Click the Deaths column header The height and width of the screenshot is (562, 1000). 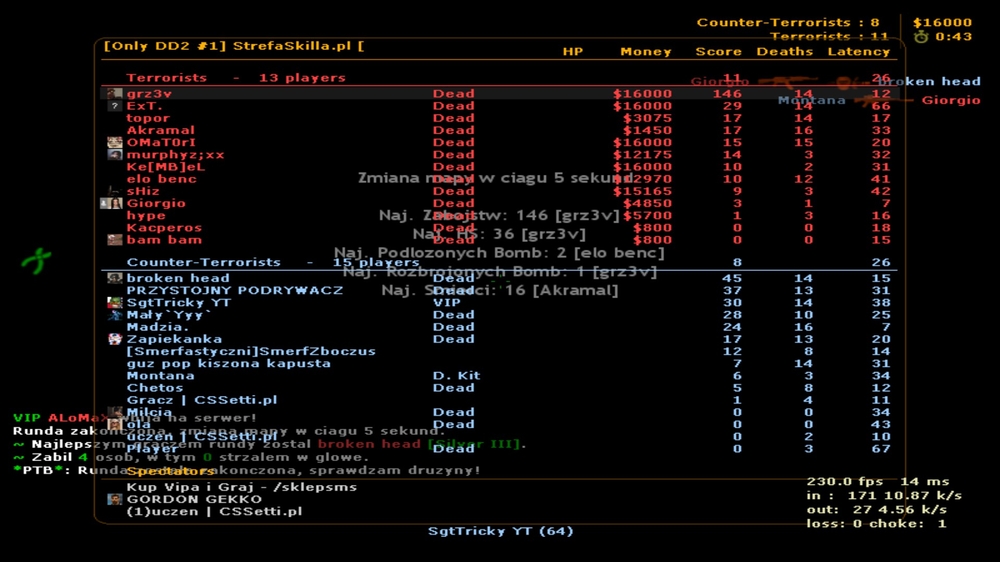(784, 52)
